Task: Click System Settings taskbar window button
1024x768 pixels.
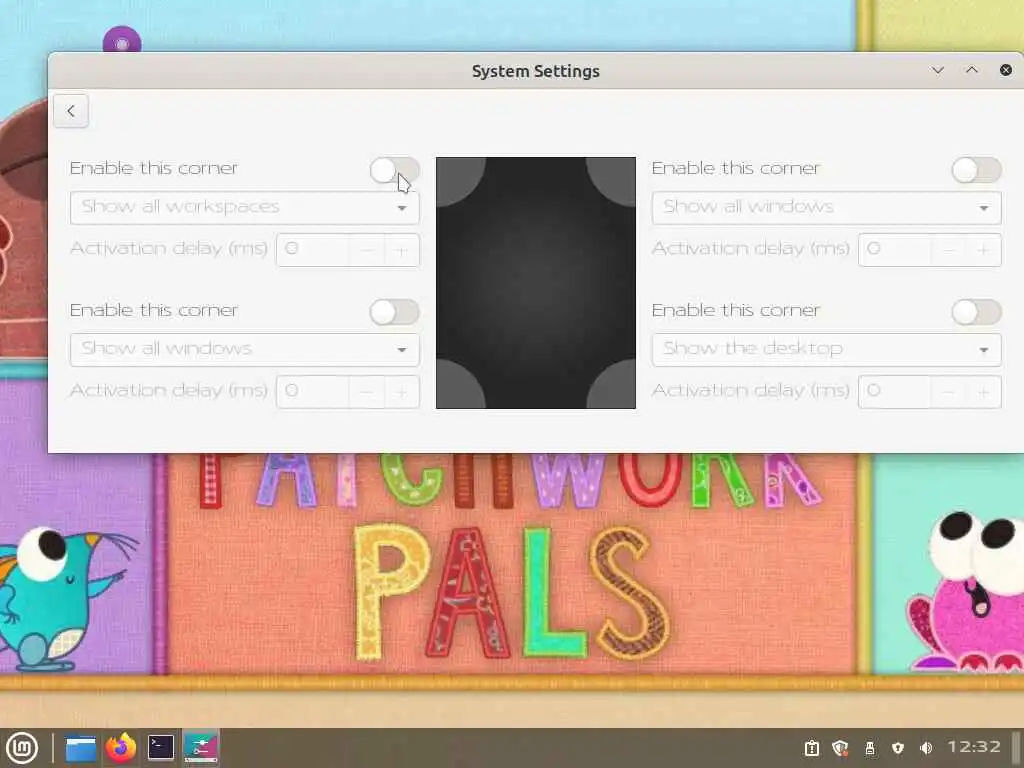Action: [200, 748]
